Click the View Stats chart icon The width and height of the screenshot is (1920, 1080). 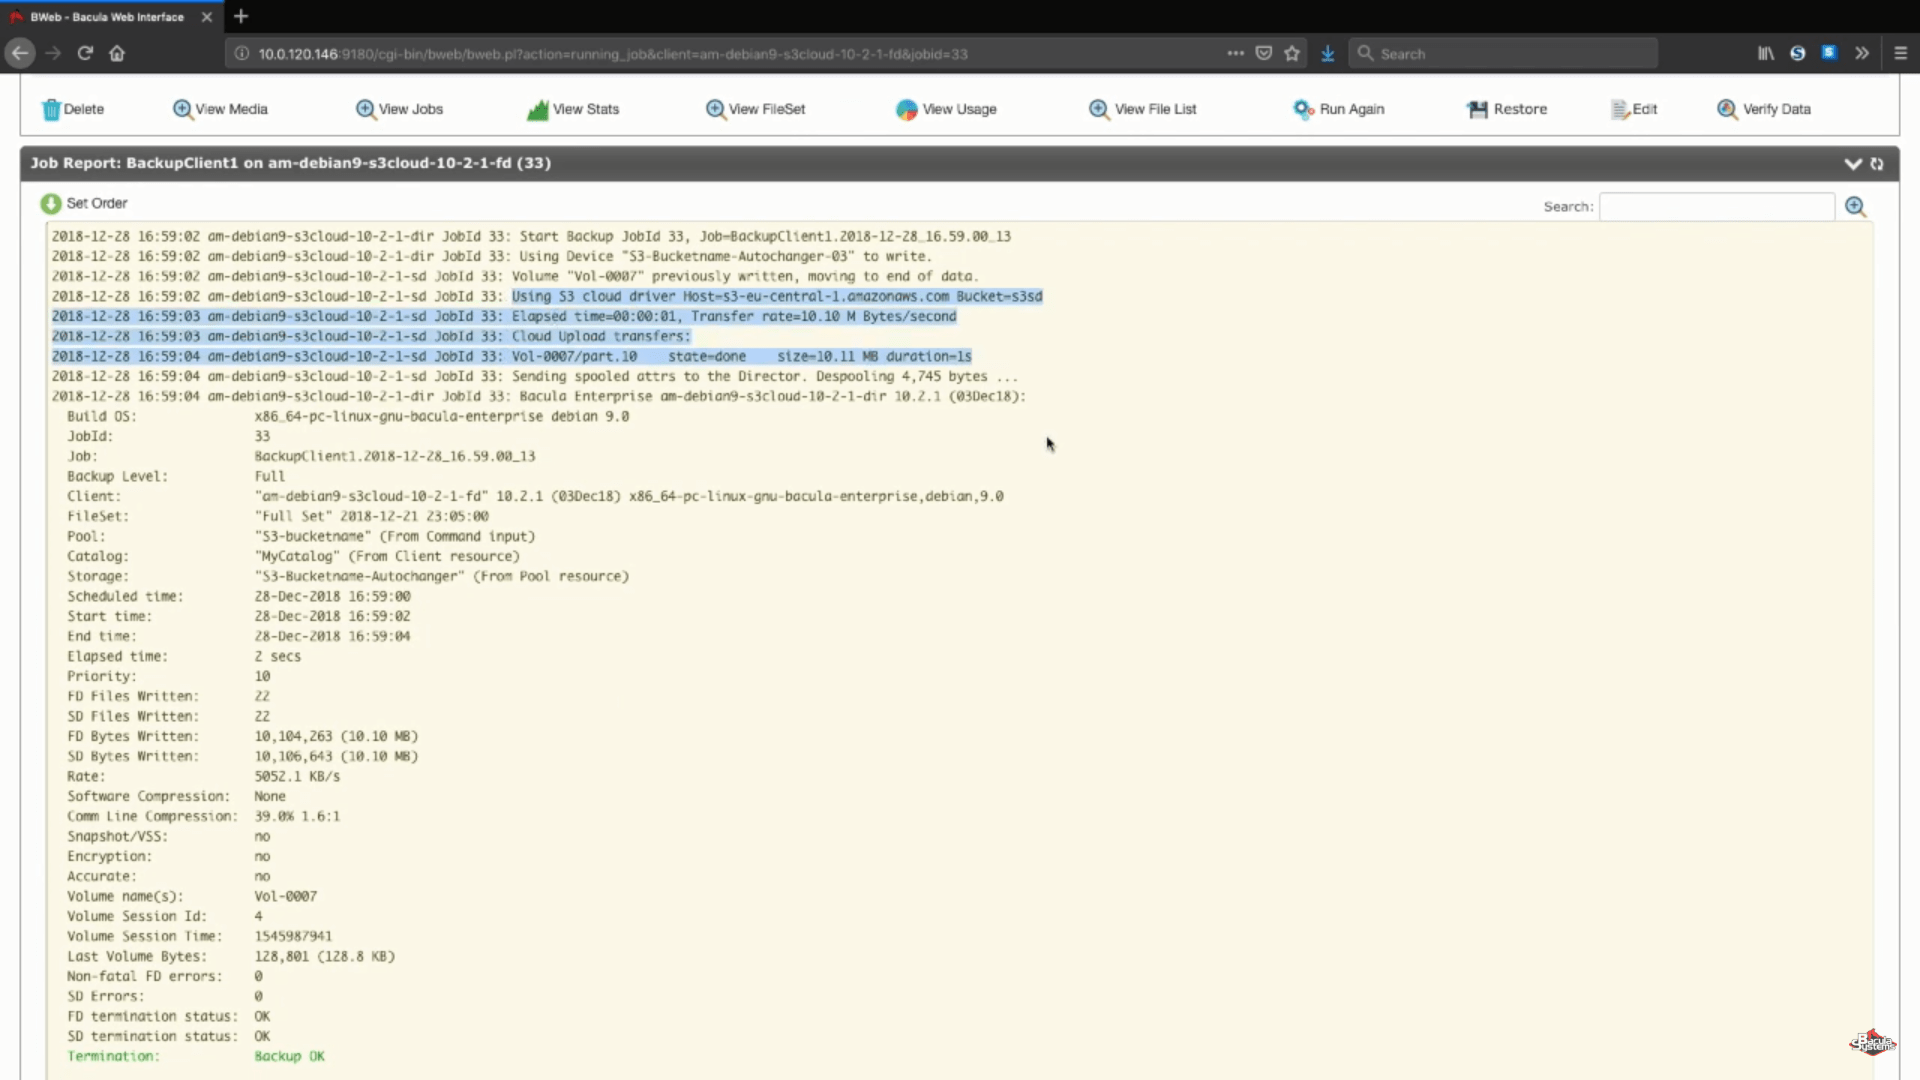click(x=538, y=109)
